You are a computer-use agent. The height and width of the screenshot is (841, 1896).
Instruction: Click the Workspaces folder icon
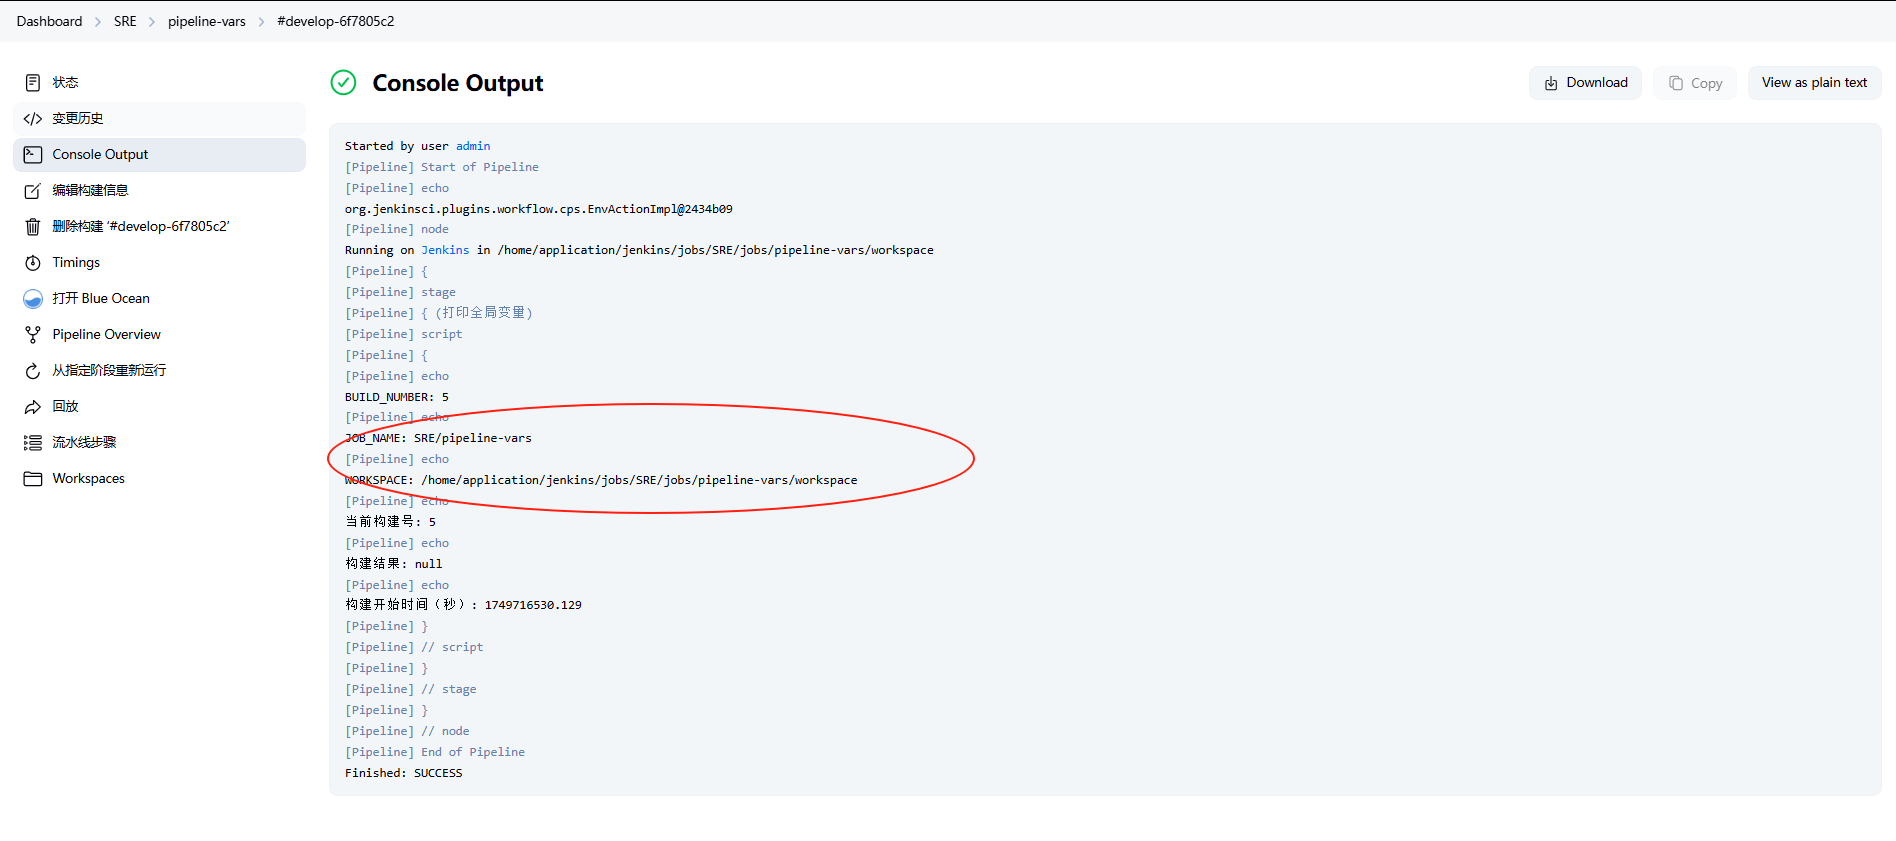[x=33, y=478]
